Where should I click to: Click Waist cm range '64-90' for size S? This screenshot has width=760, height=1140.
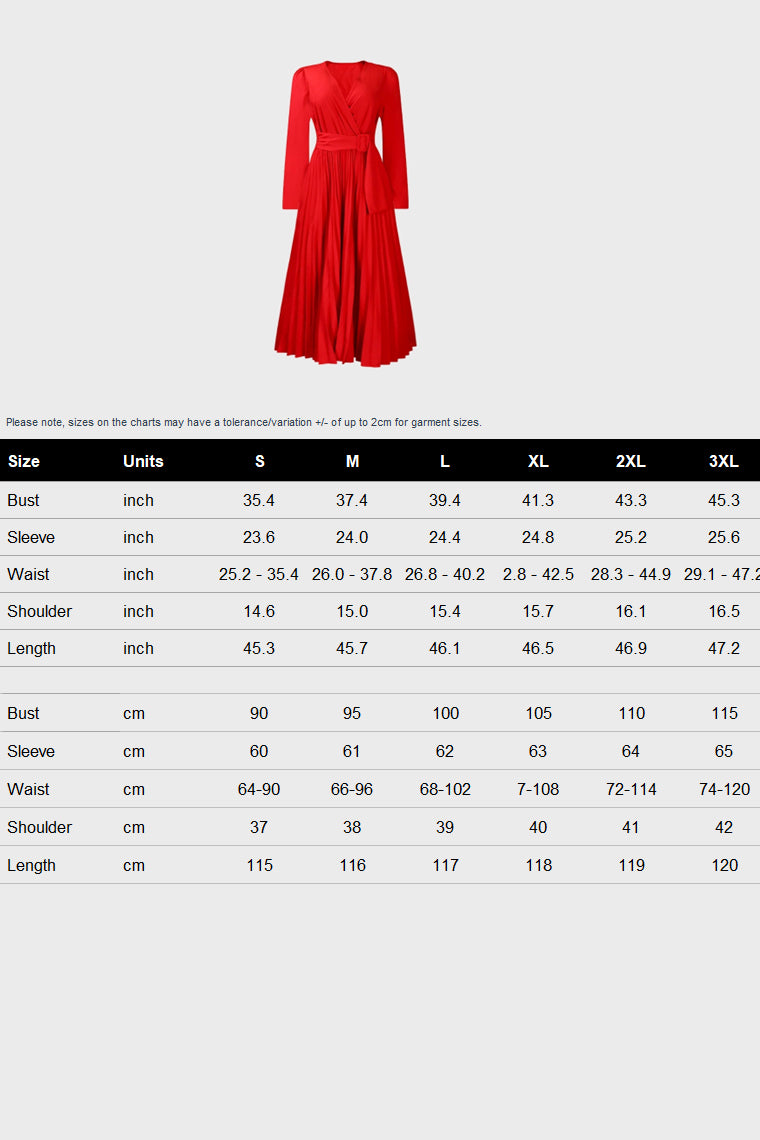tap(259, 789)
